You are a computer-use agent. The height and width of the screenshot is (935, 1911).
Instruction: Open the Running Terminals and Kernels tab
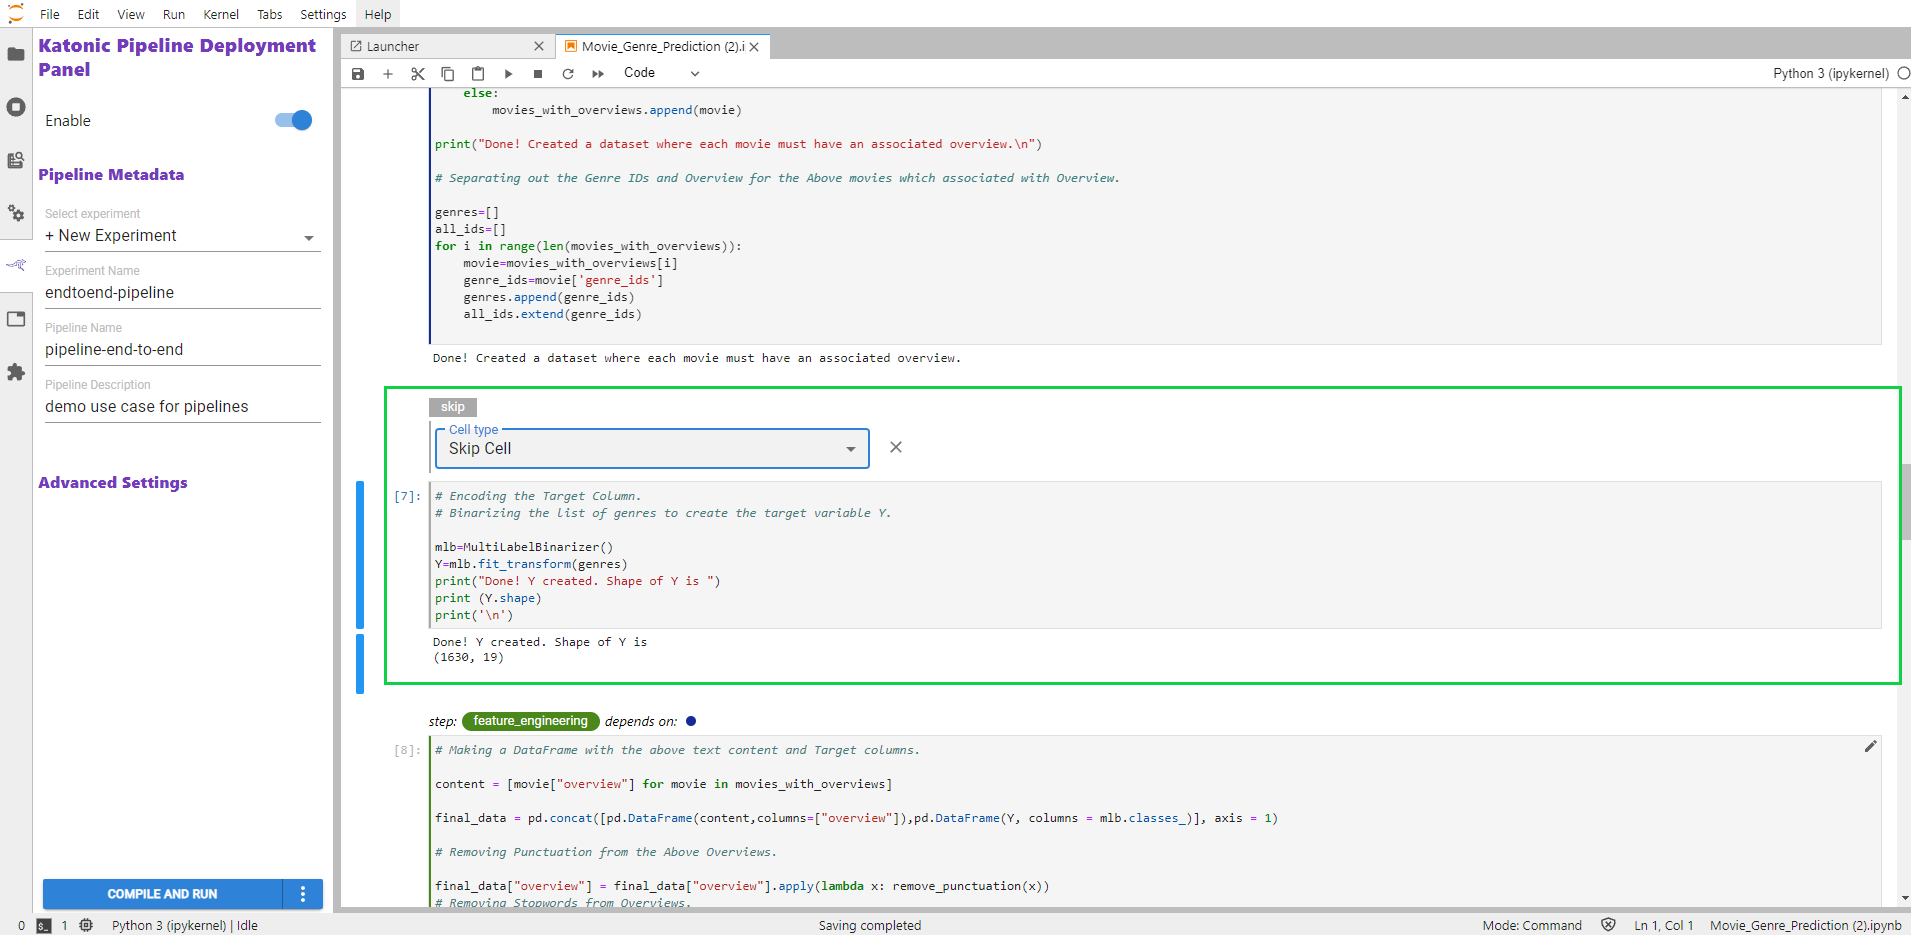pos(16,107)
